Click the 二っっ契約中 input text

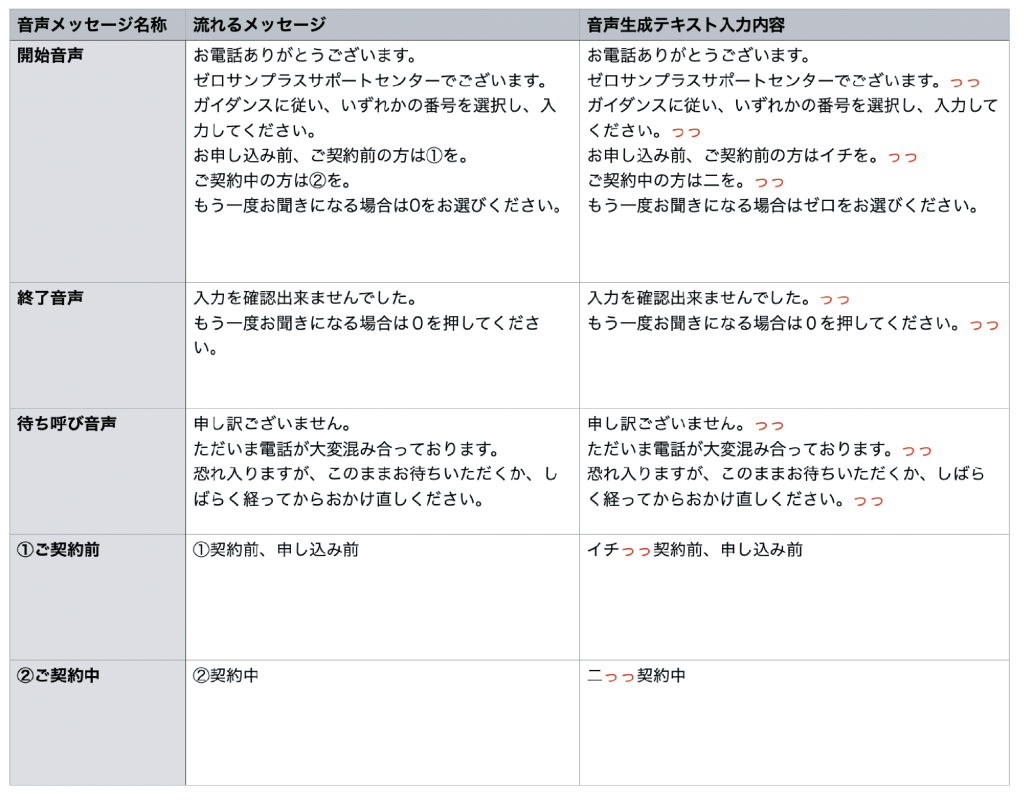[x=636, y=676]
